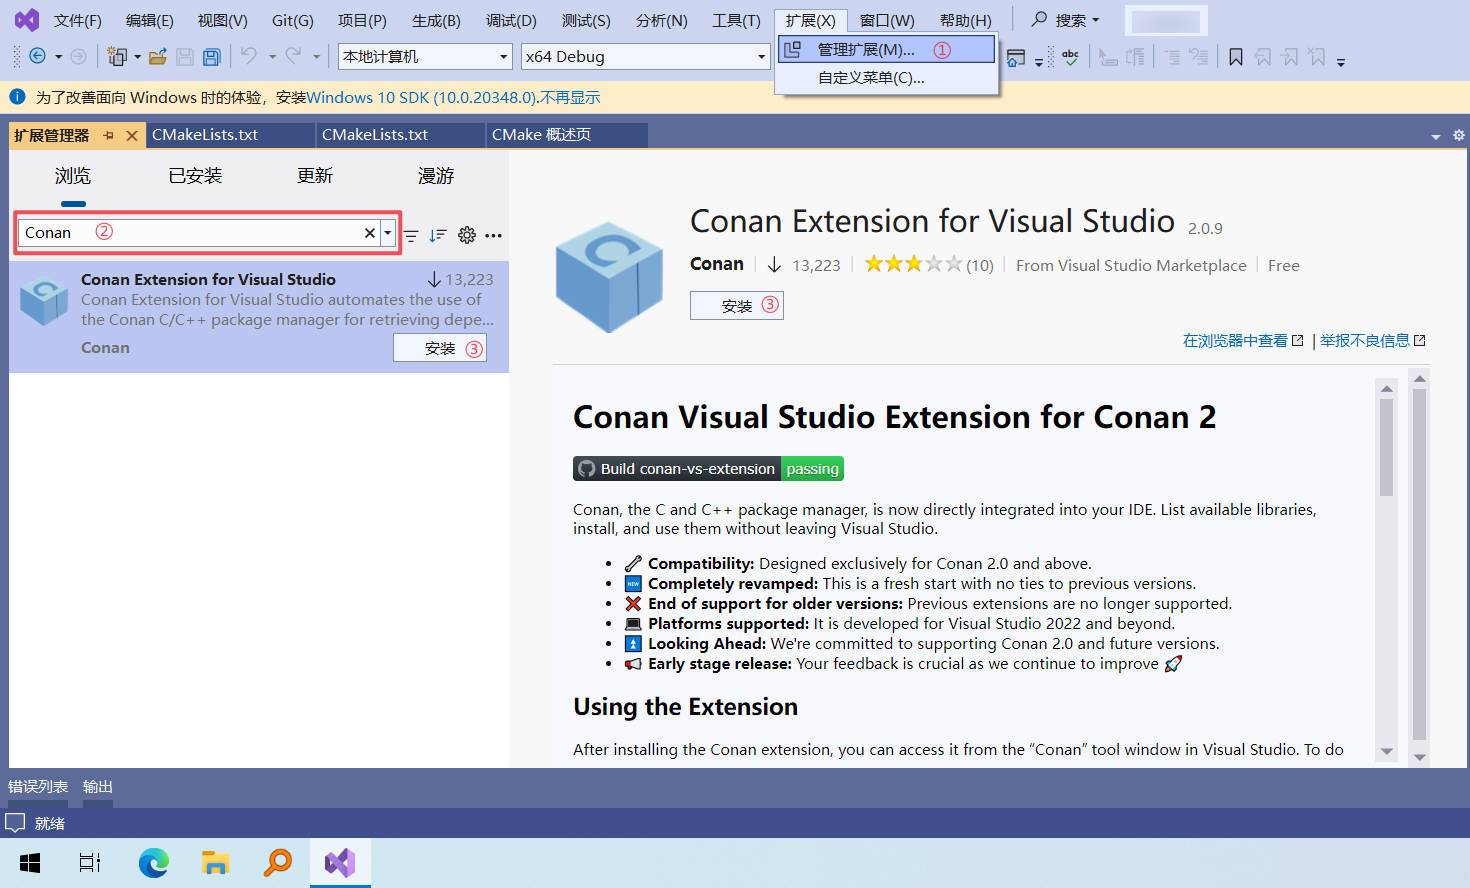Click the filter icon beside search box
Viewport: 1470px width, 888px height.
tap(411, 235)
